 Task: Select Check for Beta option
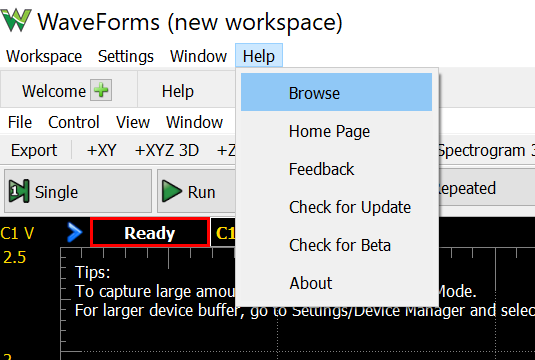(x=336, y=245)
